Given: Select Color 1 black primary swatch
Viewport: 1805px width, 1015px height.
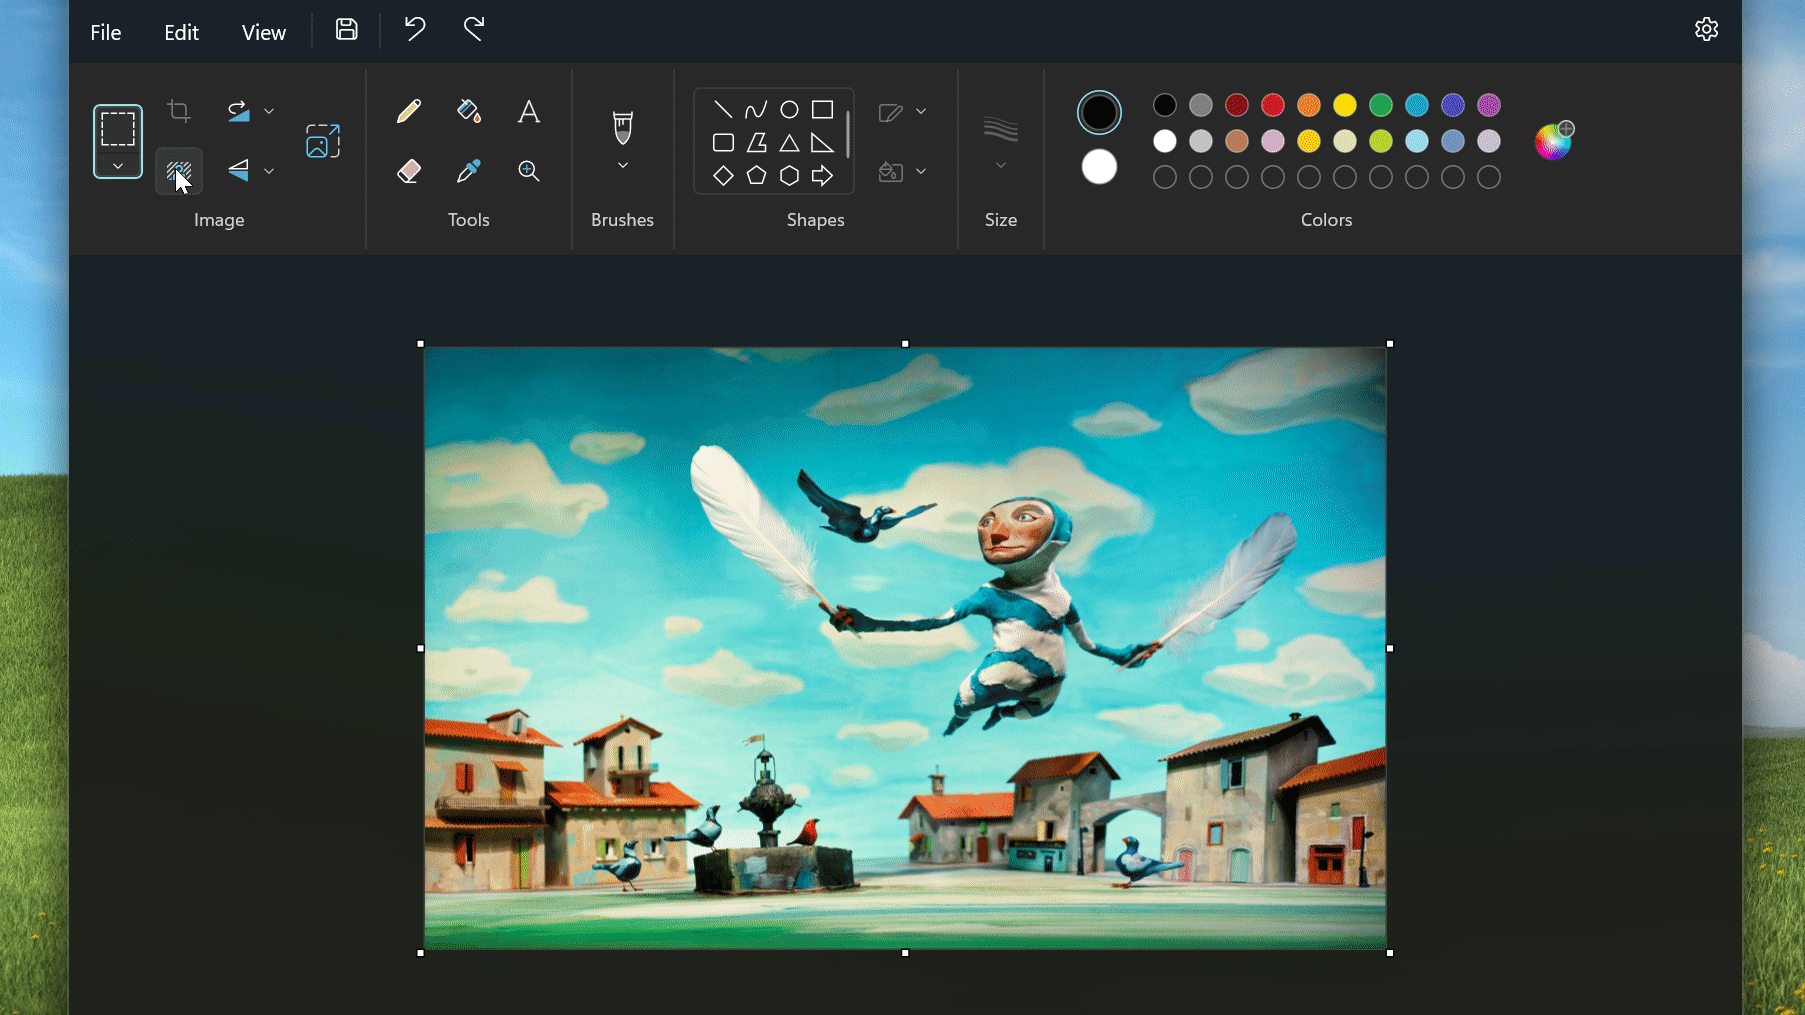Looking at the screenshot, I should click(x=1099, y=112).
